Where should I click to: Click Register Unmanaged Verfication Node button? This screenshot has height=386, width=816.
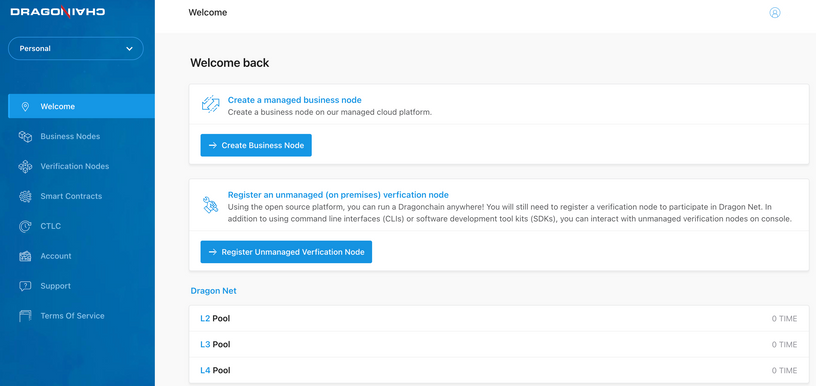(x=286, y=252)
